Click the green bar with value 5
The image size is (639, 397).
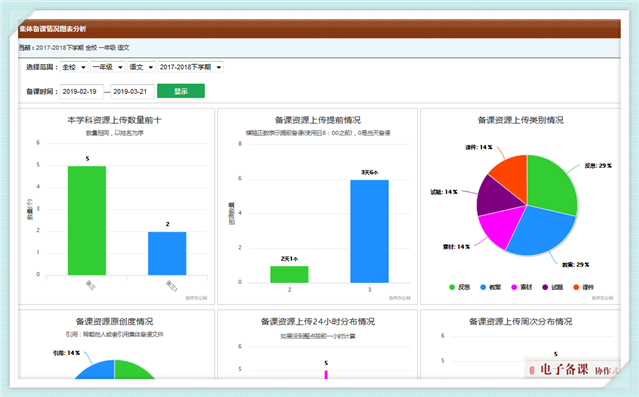(x=87, y=221)
